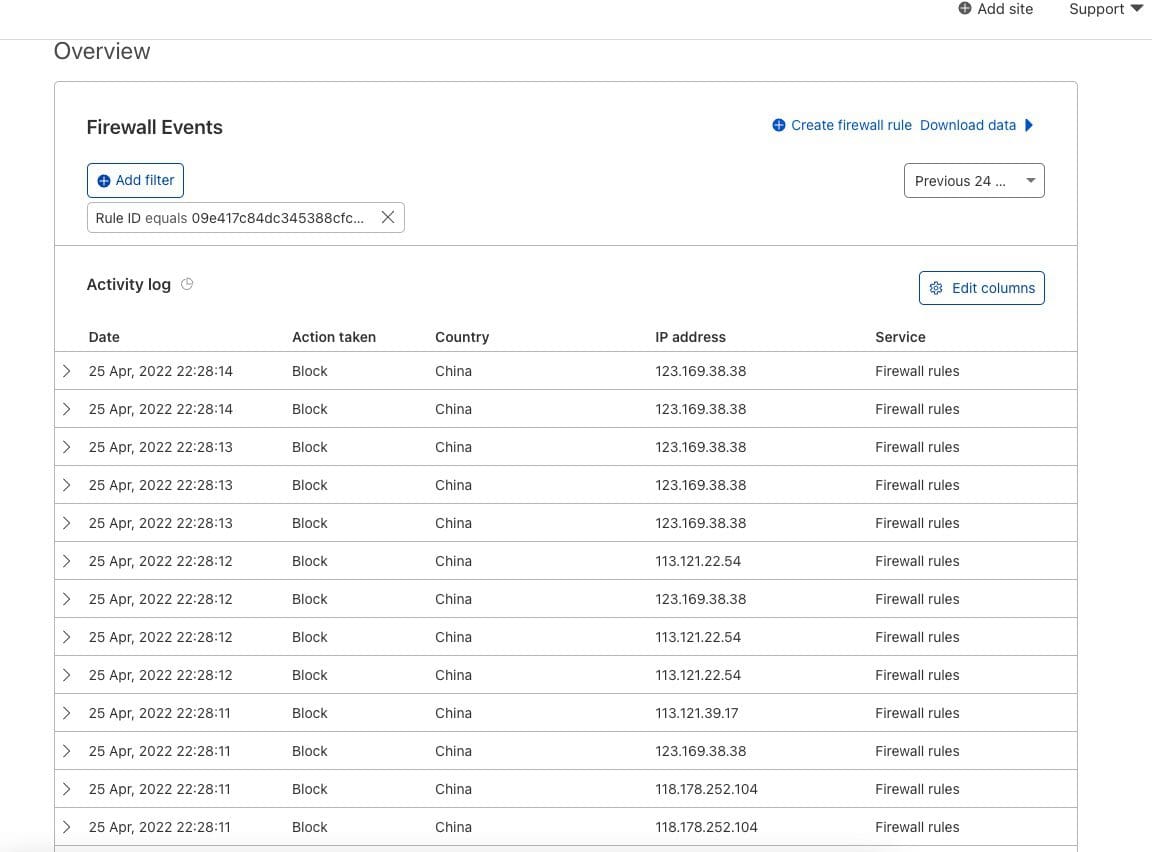Click the Add filter button
Image resolution: width=1152 pixels, height=852 pixels.
[x=135, y=180]
